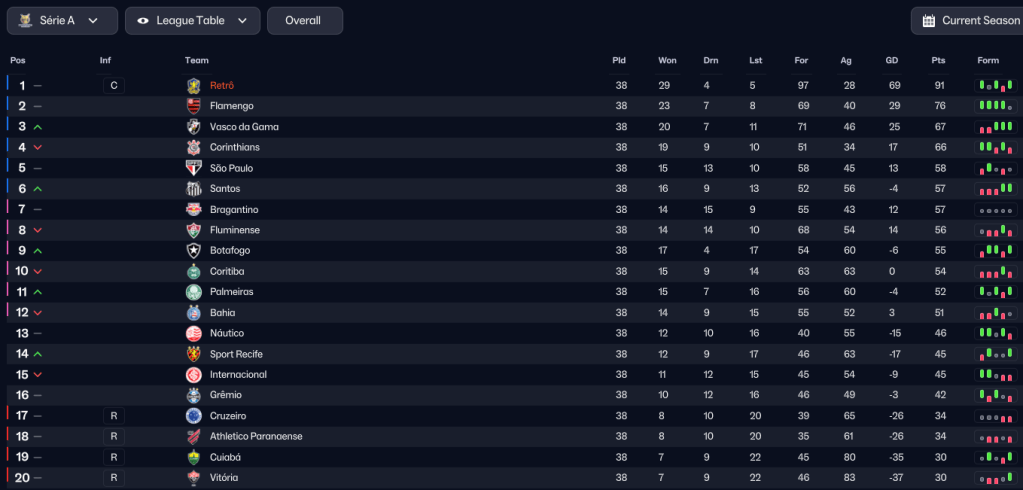Click the Corinthians club badge
This screenshot has width=1023, height=490.
[x=194, y=147]
